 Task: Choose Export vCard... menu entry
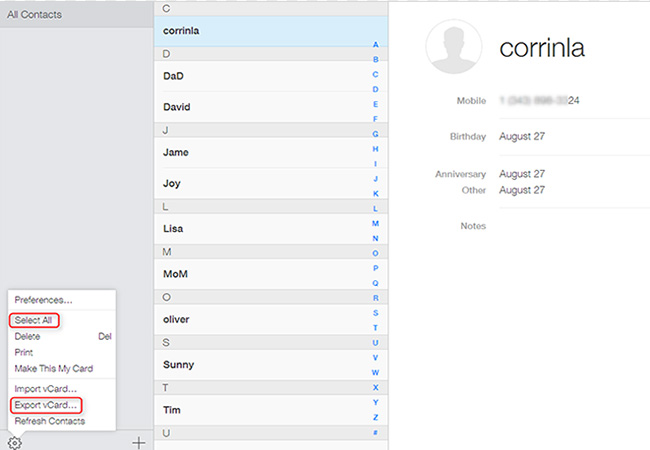click(x=46, y=405)
